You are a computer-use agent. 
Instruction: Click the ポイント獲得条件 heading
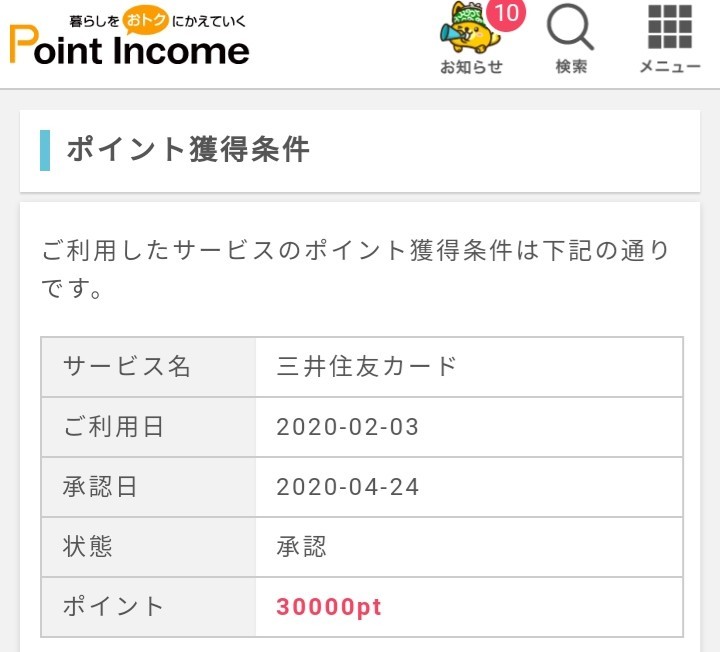(188, 150)
